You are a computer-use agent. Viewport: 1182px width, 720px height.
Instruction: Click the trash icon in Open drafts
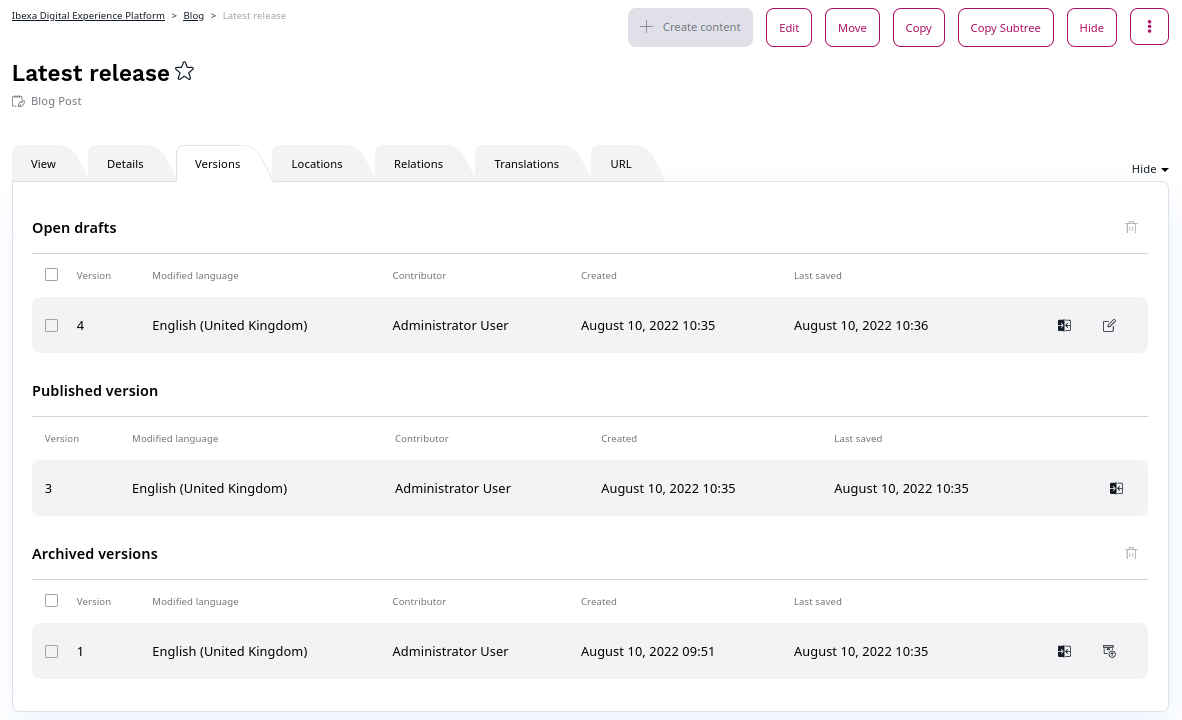pyautogui.click(x=1131, y=227)
